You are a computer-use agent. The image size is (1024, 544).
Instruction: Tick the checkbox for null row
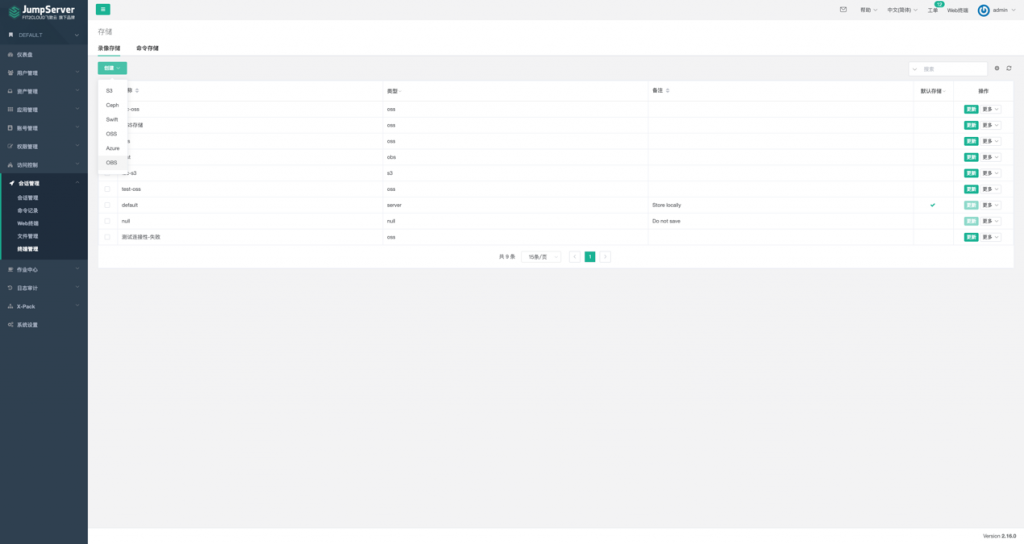click(x=107, y=221)
